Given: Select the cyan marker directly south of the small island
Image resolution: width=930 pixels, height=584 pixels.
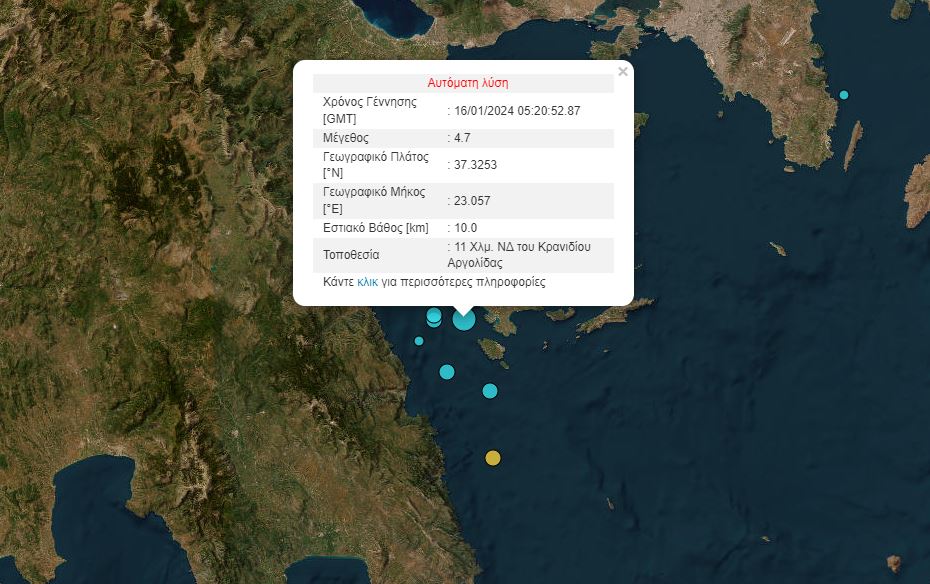Looking at the screenshot, I should [x=490, y=391].
